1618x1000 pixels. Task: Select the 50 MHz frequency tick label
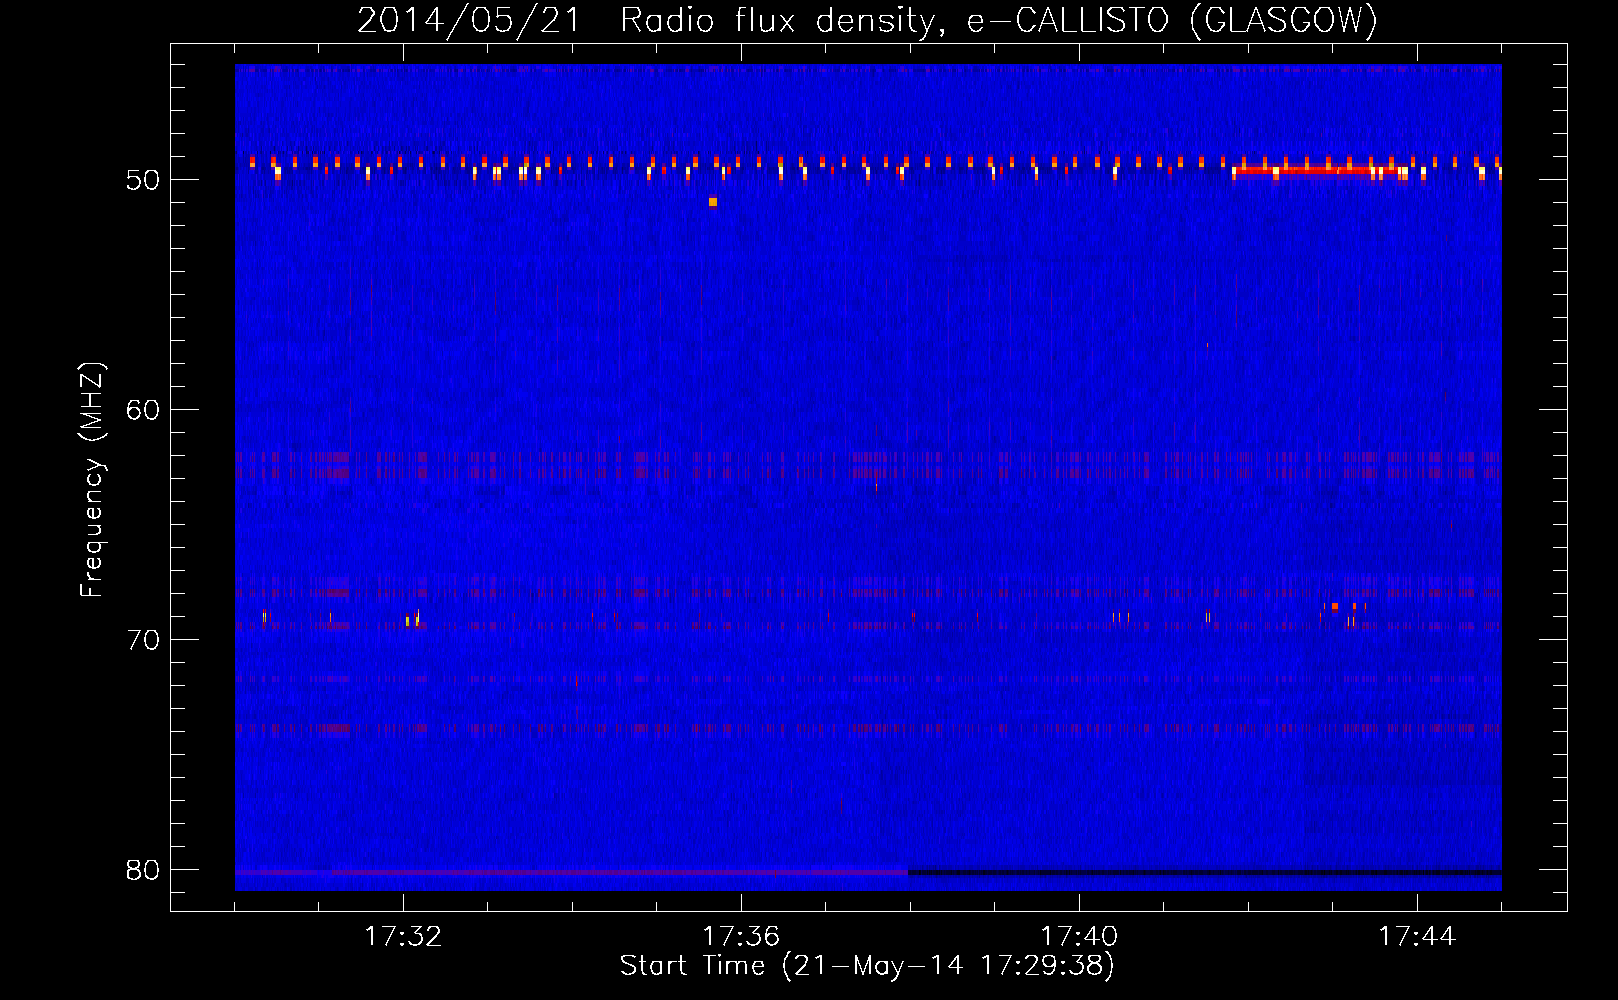[143, 181]
